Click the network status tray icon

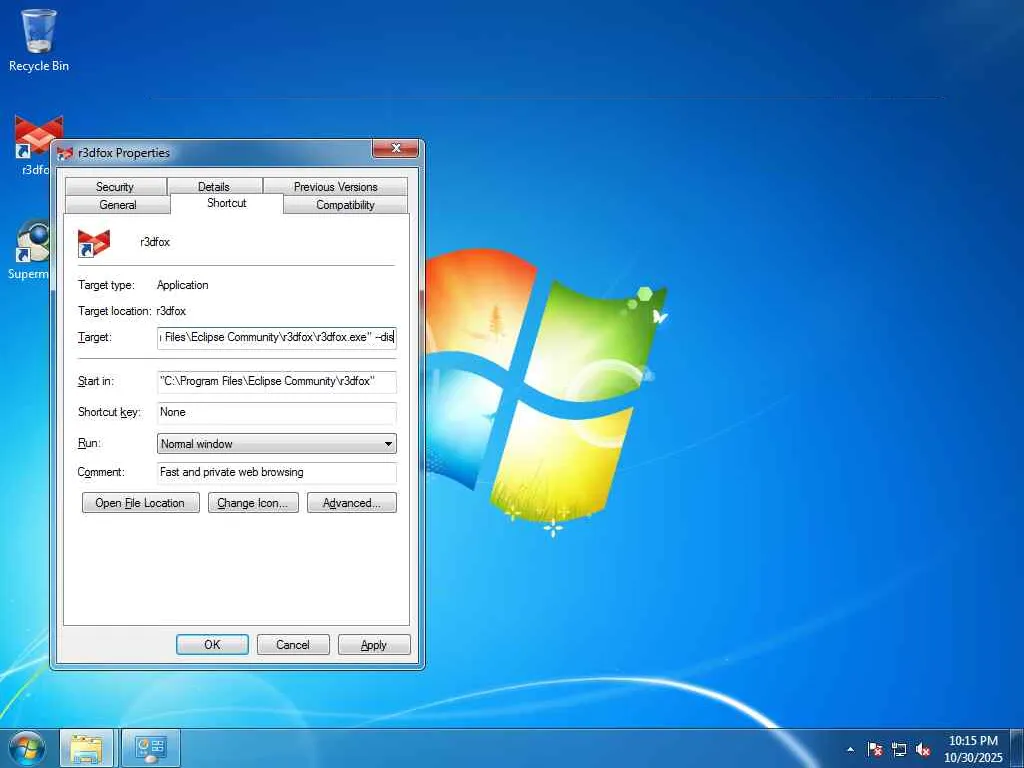[x=899, y=750]
